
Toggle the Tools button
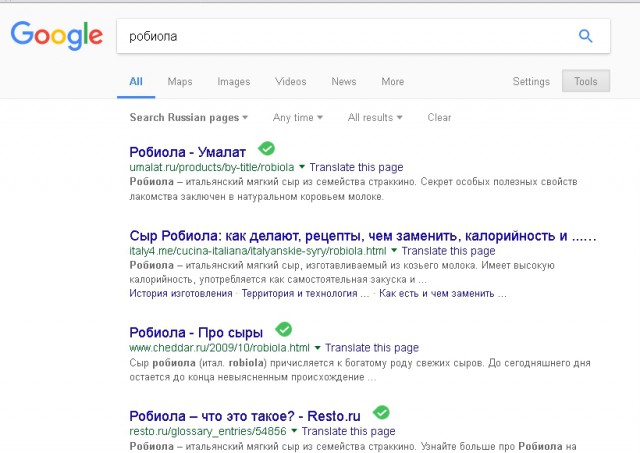(x=586, y=81)
